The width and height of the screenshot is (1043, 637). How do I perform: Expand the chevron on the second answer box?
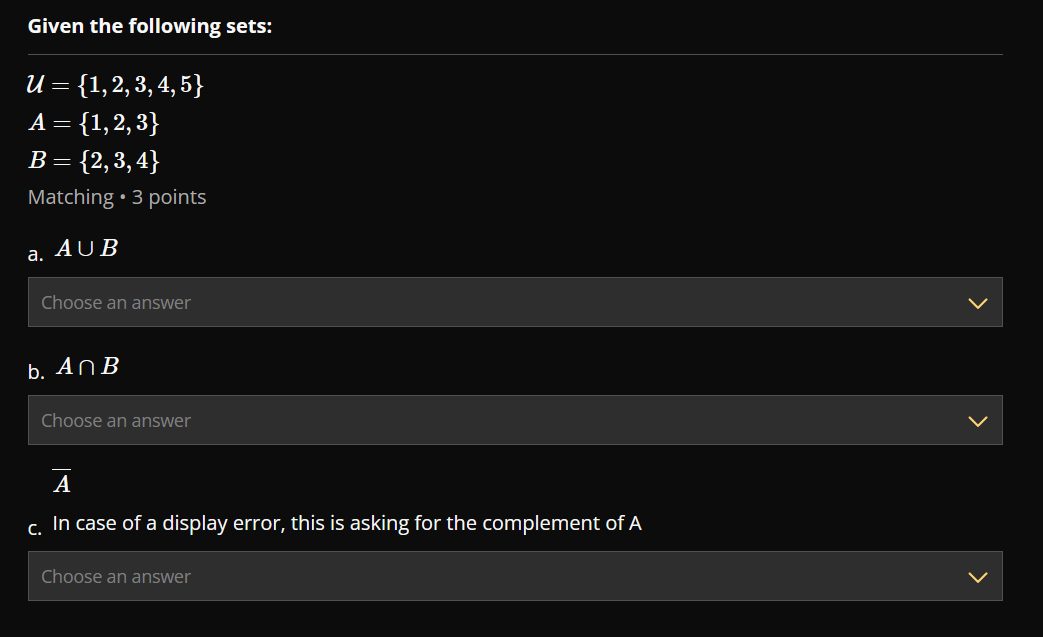[x=977, y=420]
